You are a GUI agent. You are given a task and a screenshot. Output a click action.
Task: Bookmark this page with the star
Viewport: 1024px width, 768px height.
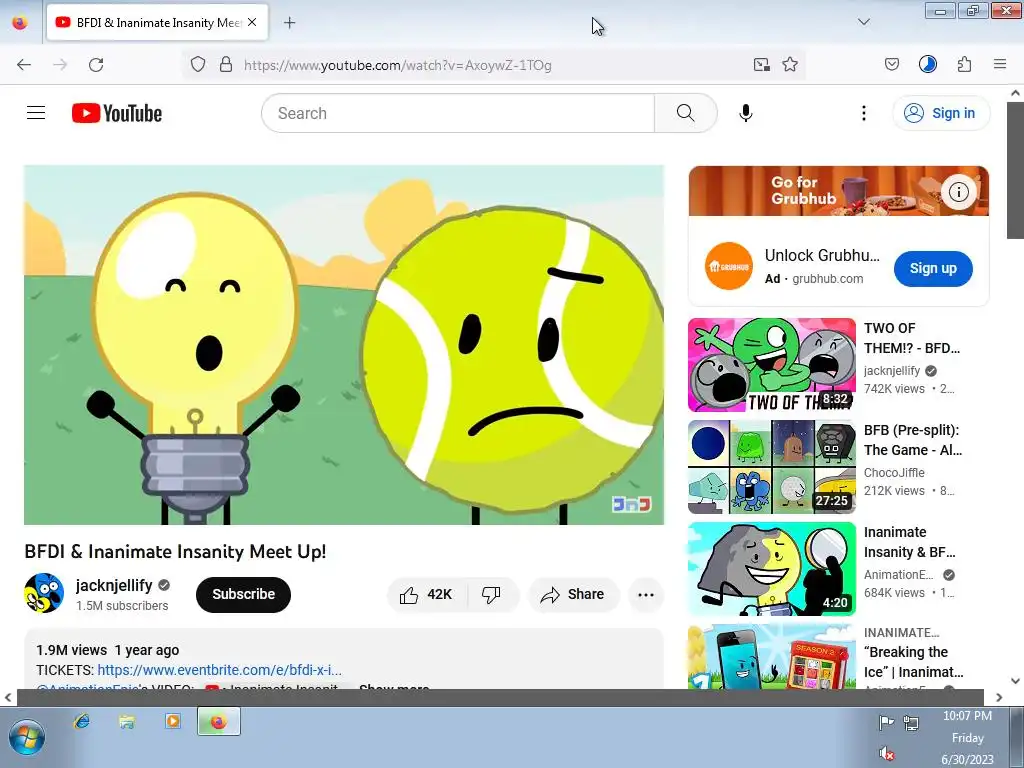point(790,64)
